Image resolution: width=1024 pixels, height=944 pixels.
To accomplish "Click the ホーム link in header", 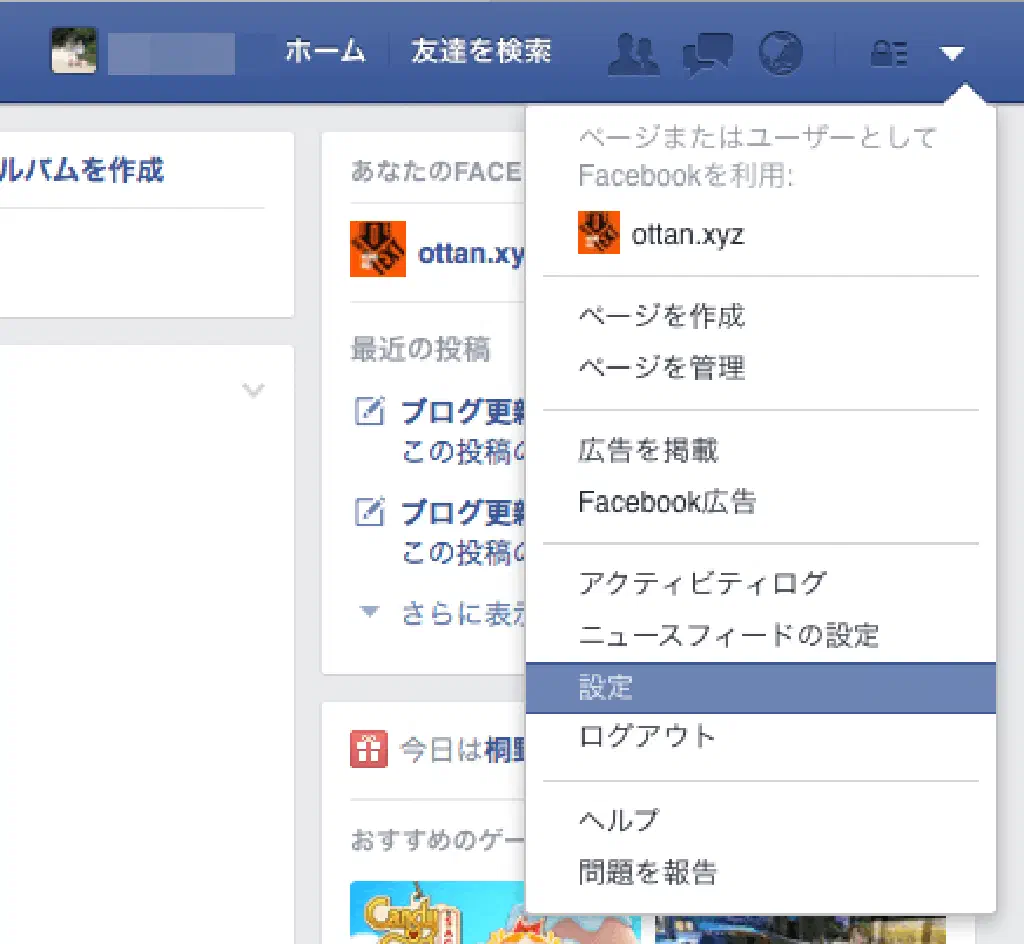I will point(325,51).
